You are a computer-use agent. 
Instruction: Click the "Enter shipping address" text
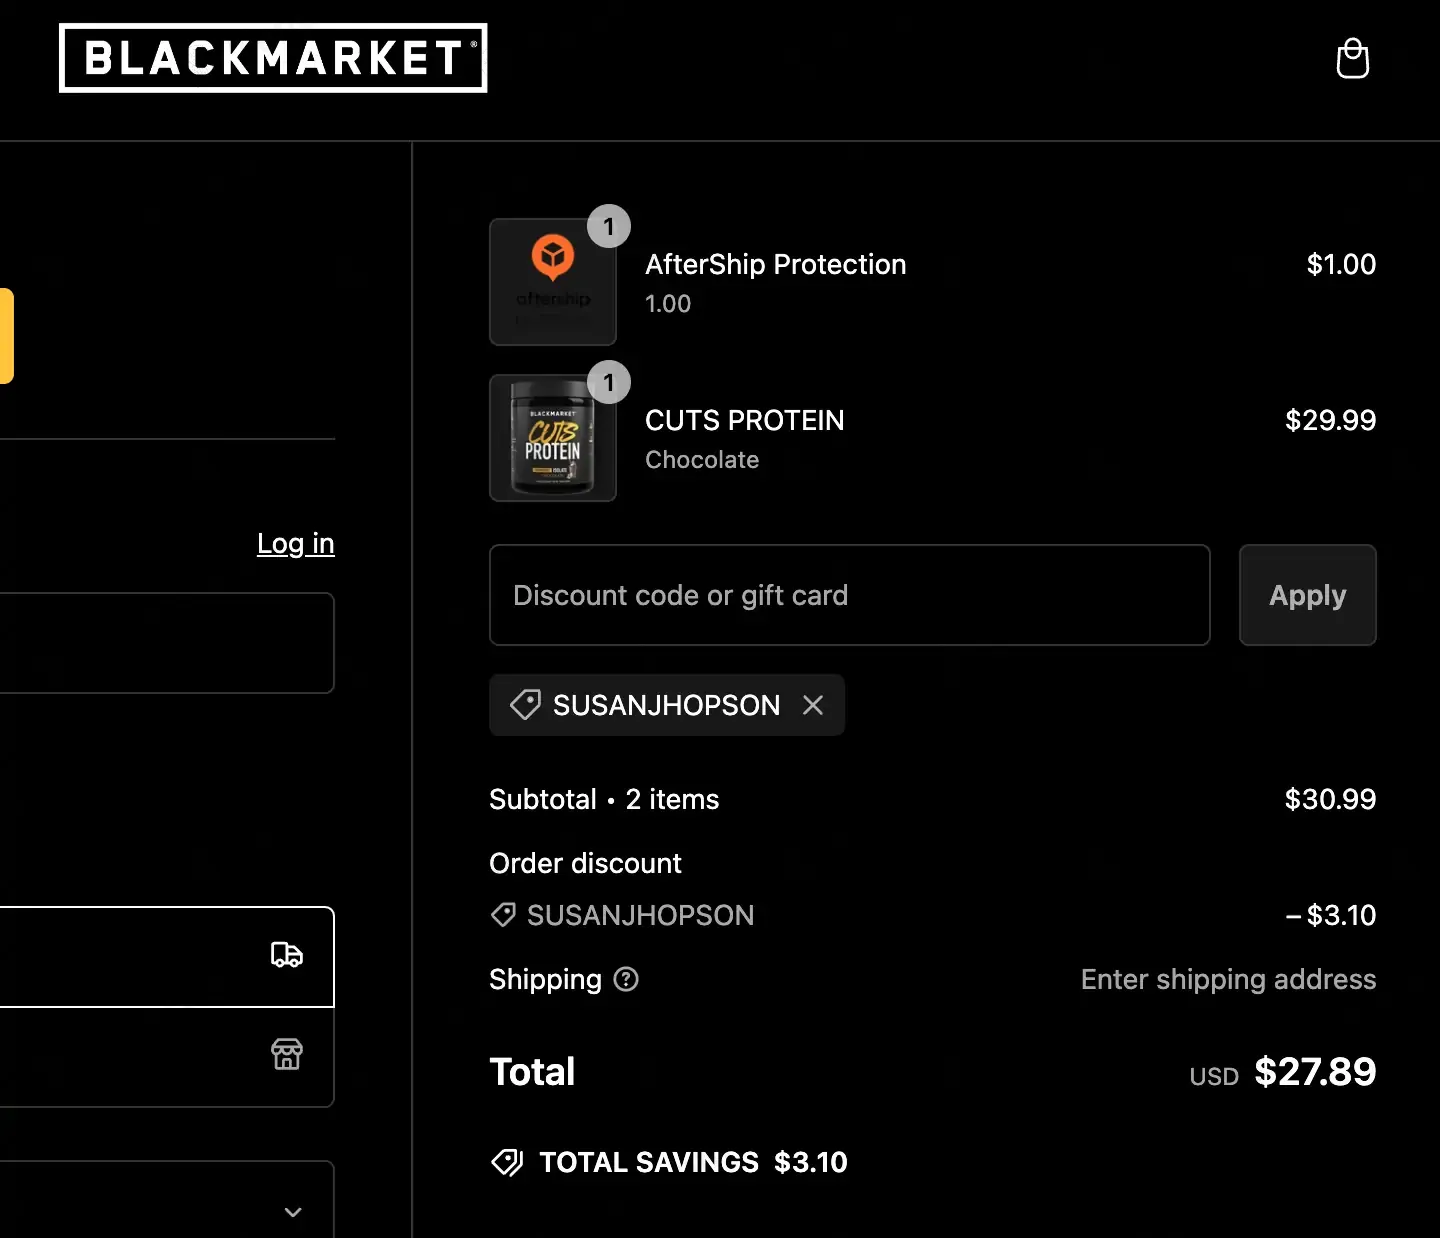click(x=1228, y=979)
